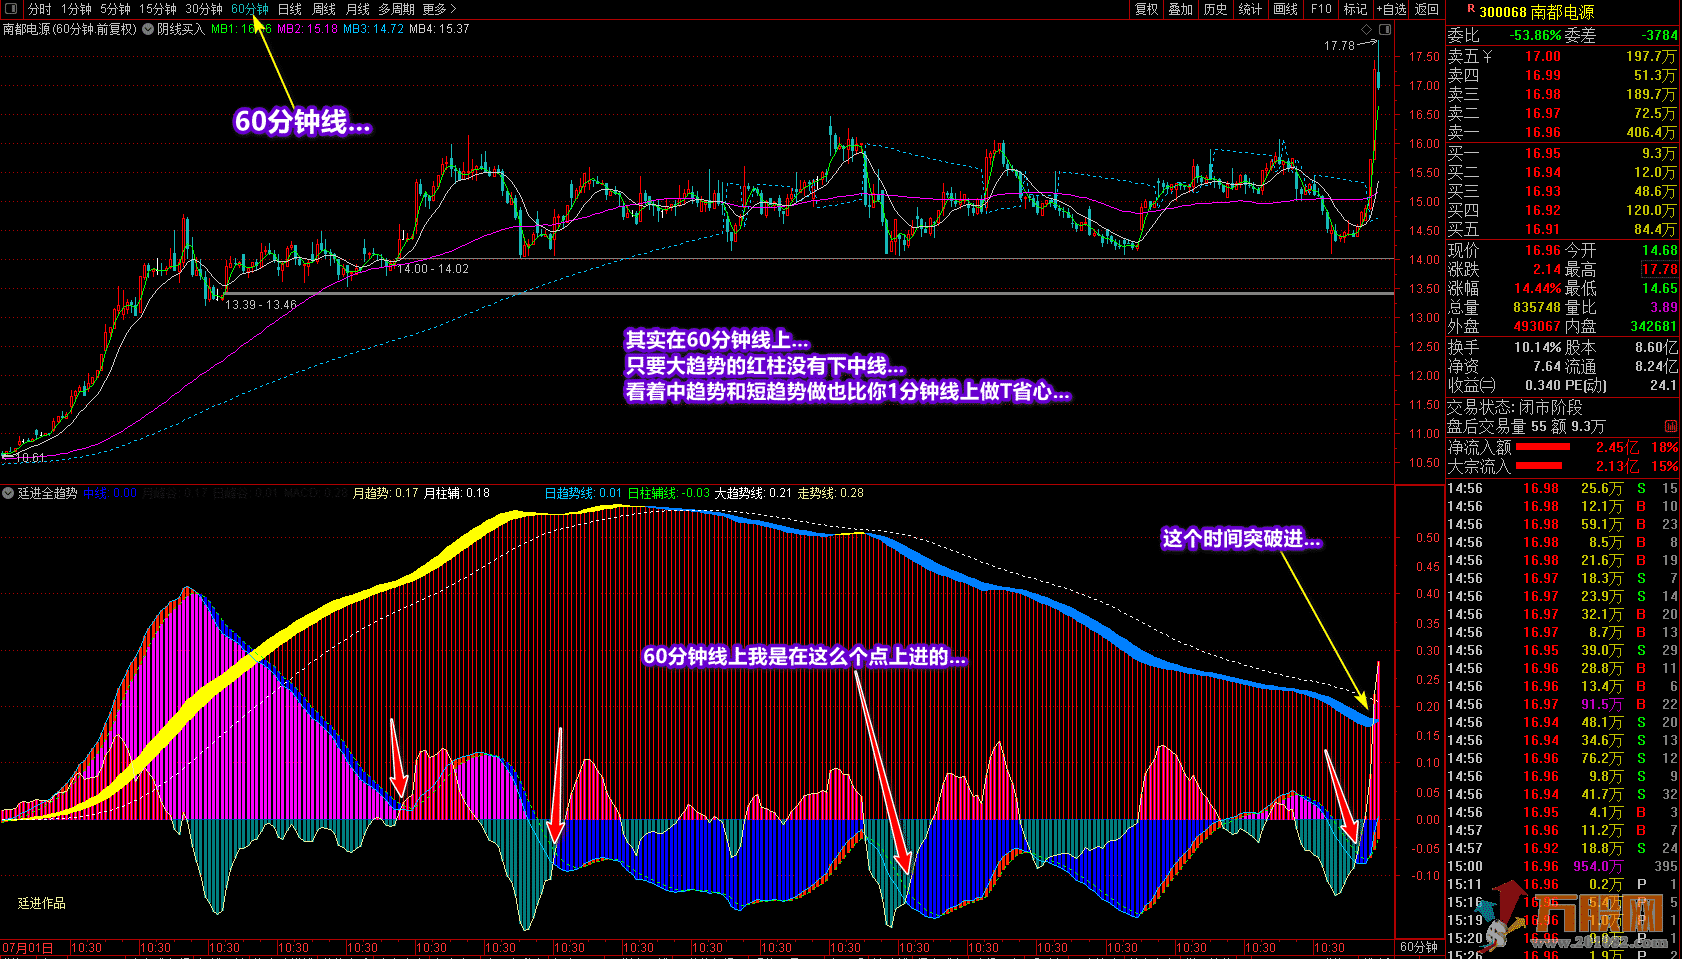This screenshot has width=1682, height=959.
Task: Expand the 更多 periods menu
Action: [x=439, y=9]
